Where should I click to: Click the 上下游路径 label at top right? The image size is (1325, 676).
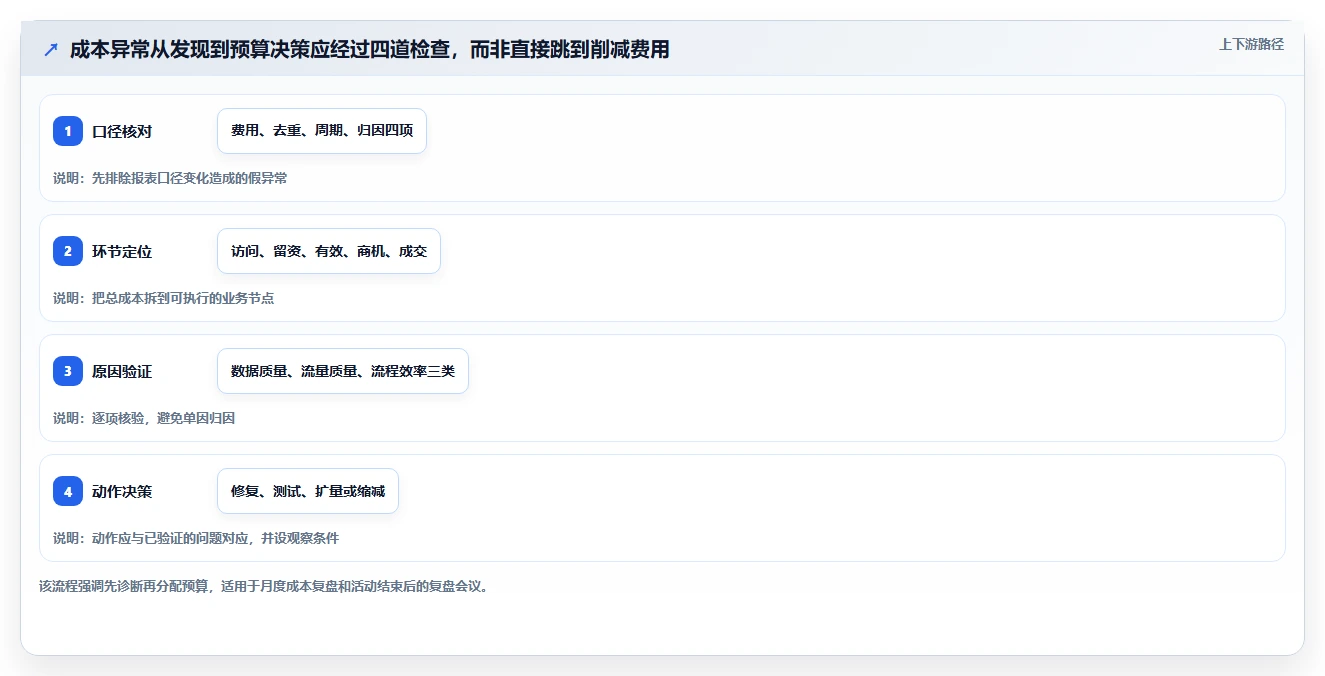click(x=1251, y=44)
